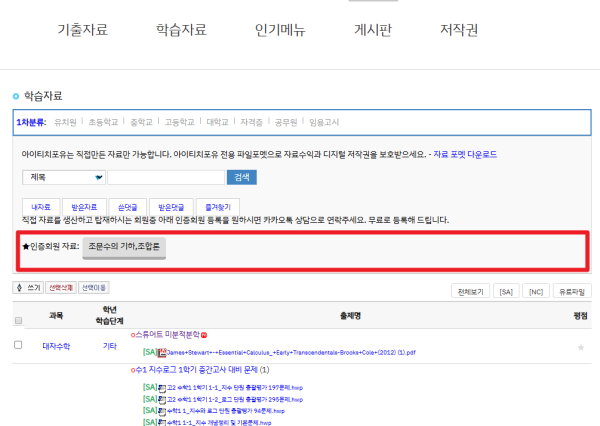Click the 조문수의 기하,조합론 button
Screen dimensions: 600x426
[x=123, y=245]
